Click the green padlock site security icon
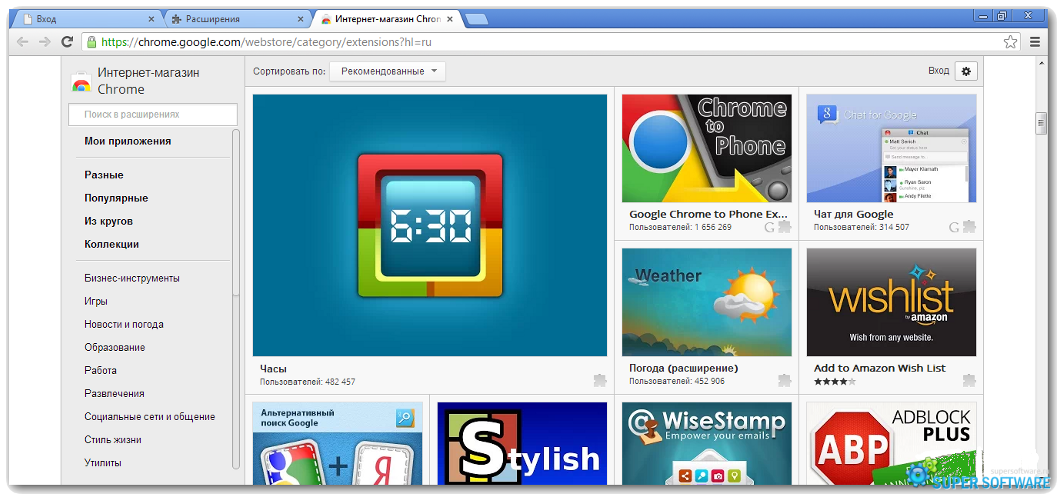Viewport: 1063px width, 500px height. point(92,42)
